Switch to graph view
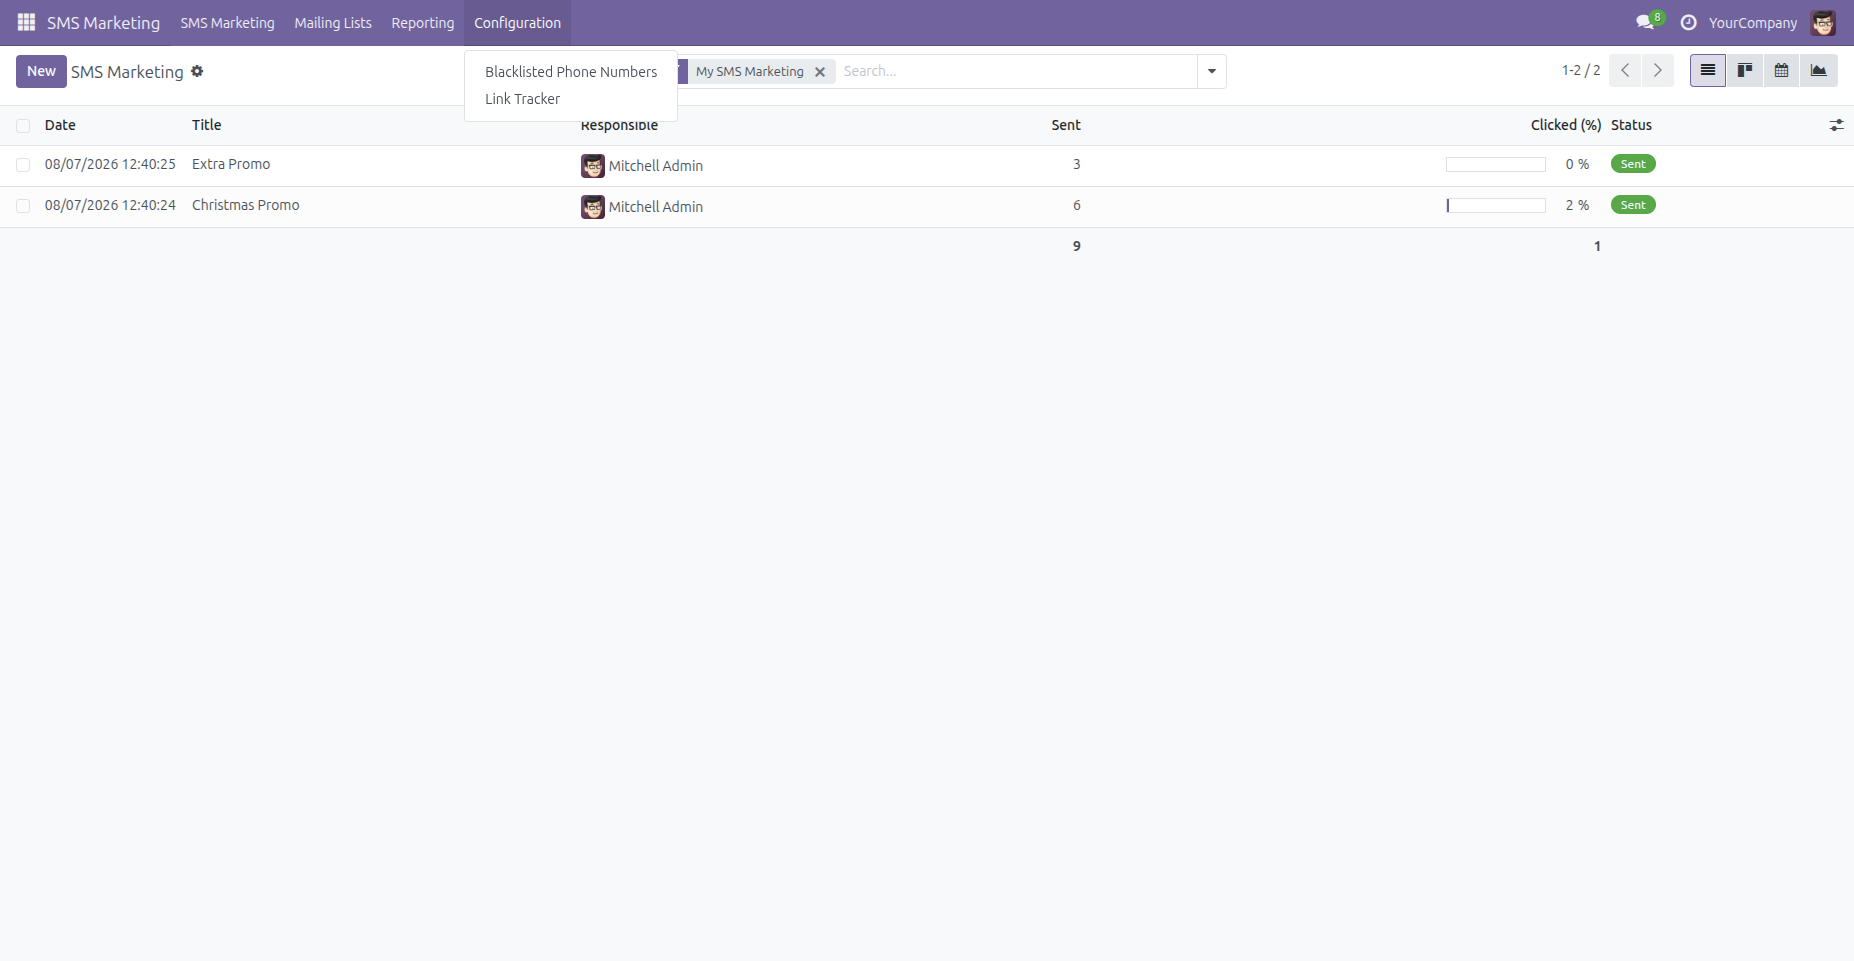Viewport: 1854px width, 961px height. point(1818,70)
